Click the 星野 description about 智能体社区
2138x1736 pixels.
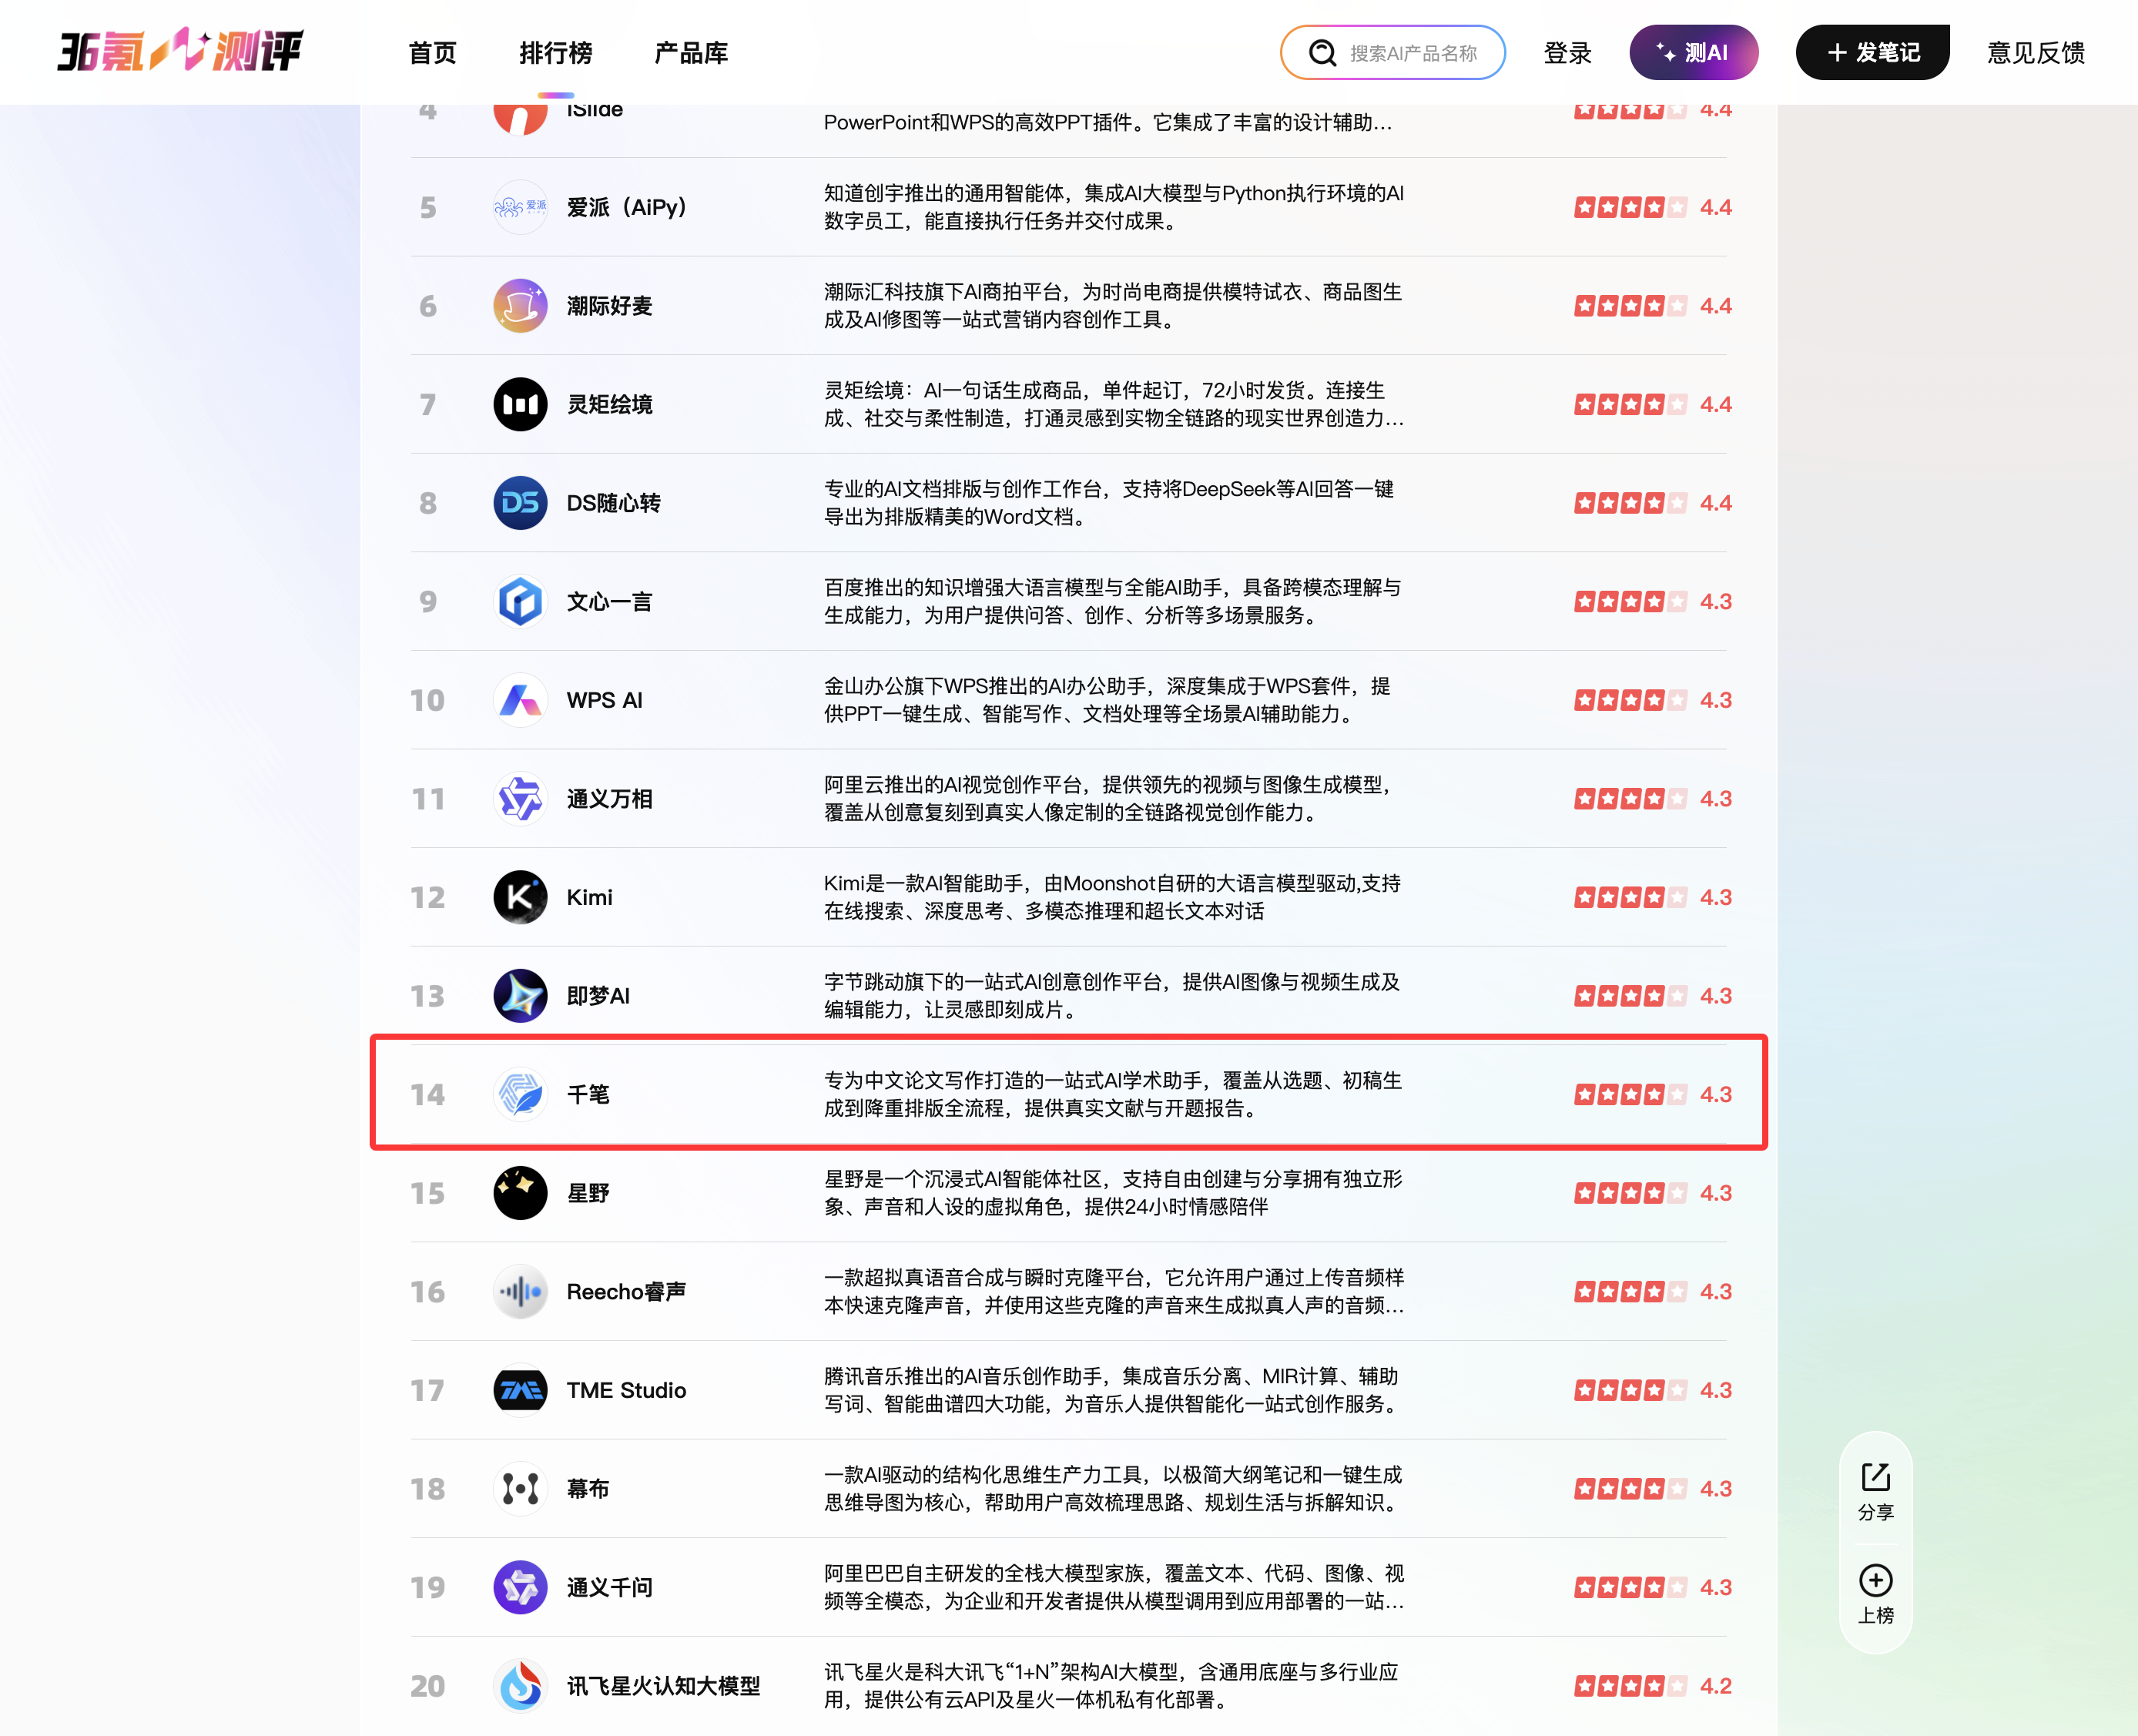pyautogui.click(x=1113, y=1193)
